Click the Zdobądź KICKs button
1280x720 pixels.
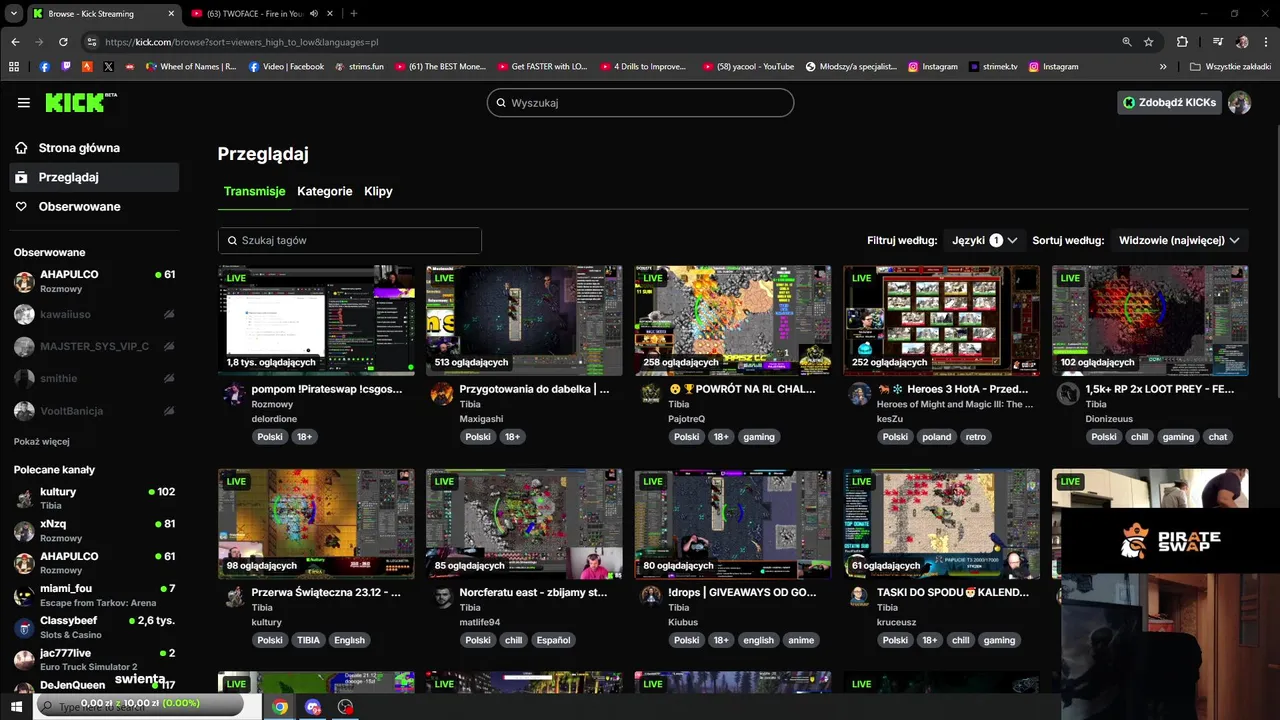1169,103
